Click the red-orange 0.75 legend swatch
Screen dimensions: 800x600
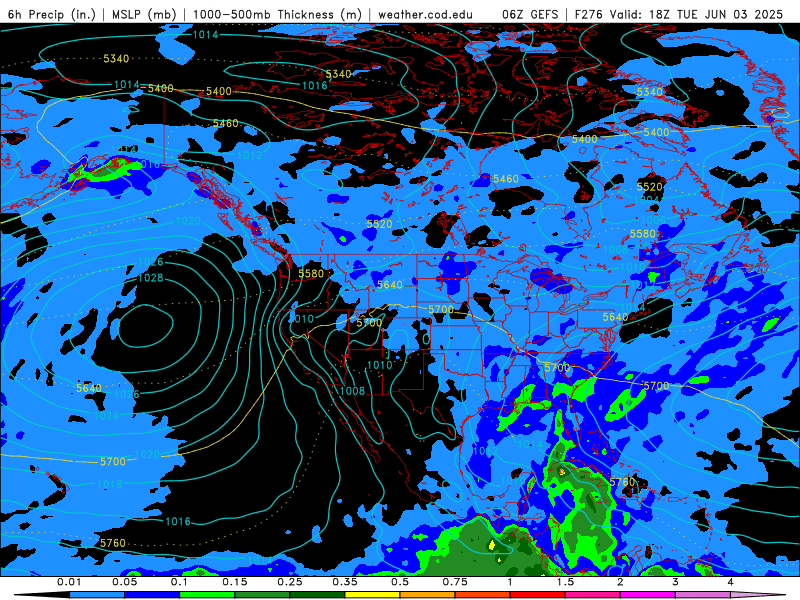483,595
